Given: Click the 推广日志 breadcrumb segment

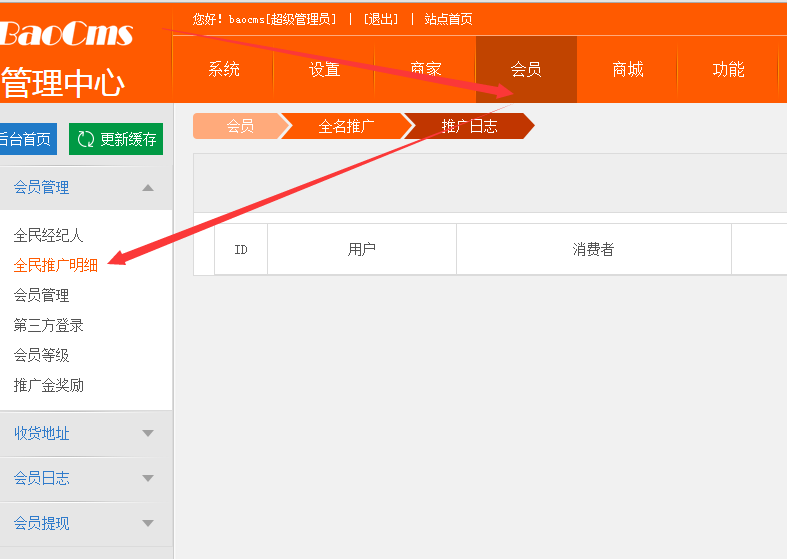Looking at the screenshot, I should (x=469, y=126).
